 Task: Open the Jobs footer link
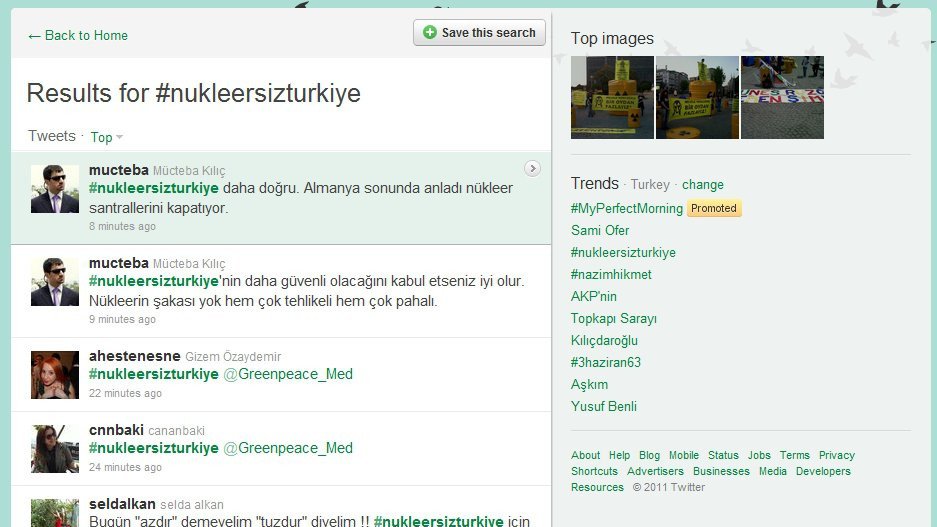tap(760, 455)
